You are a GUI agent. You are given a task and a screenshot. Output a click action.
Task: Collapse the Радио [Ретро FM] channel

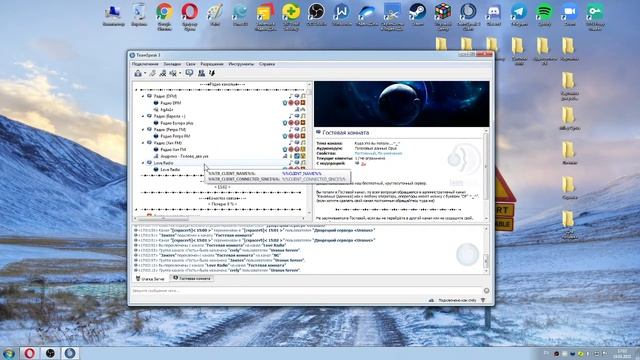(x=143, y=130)
